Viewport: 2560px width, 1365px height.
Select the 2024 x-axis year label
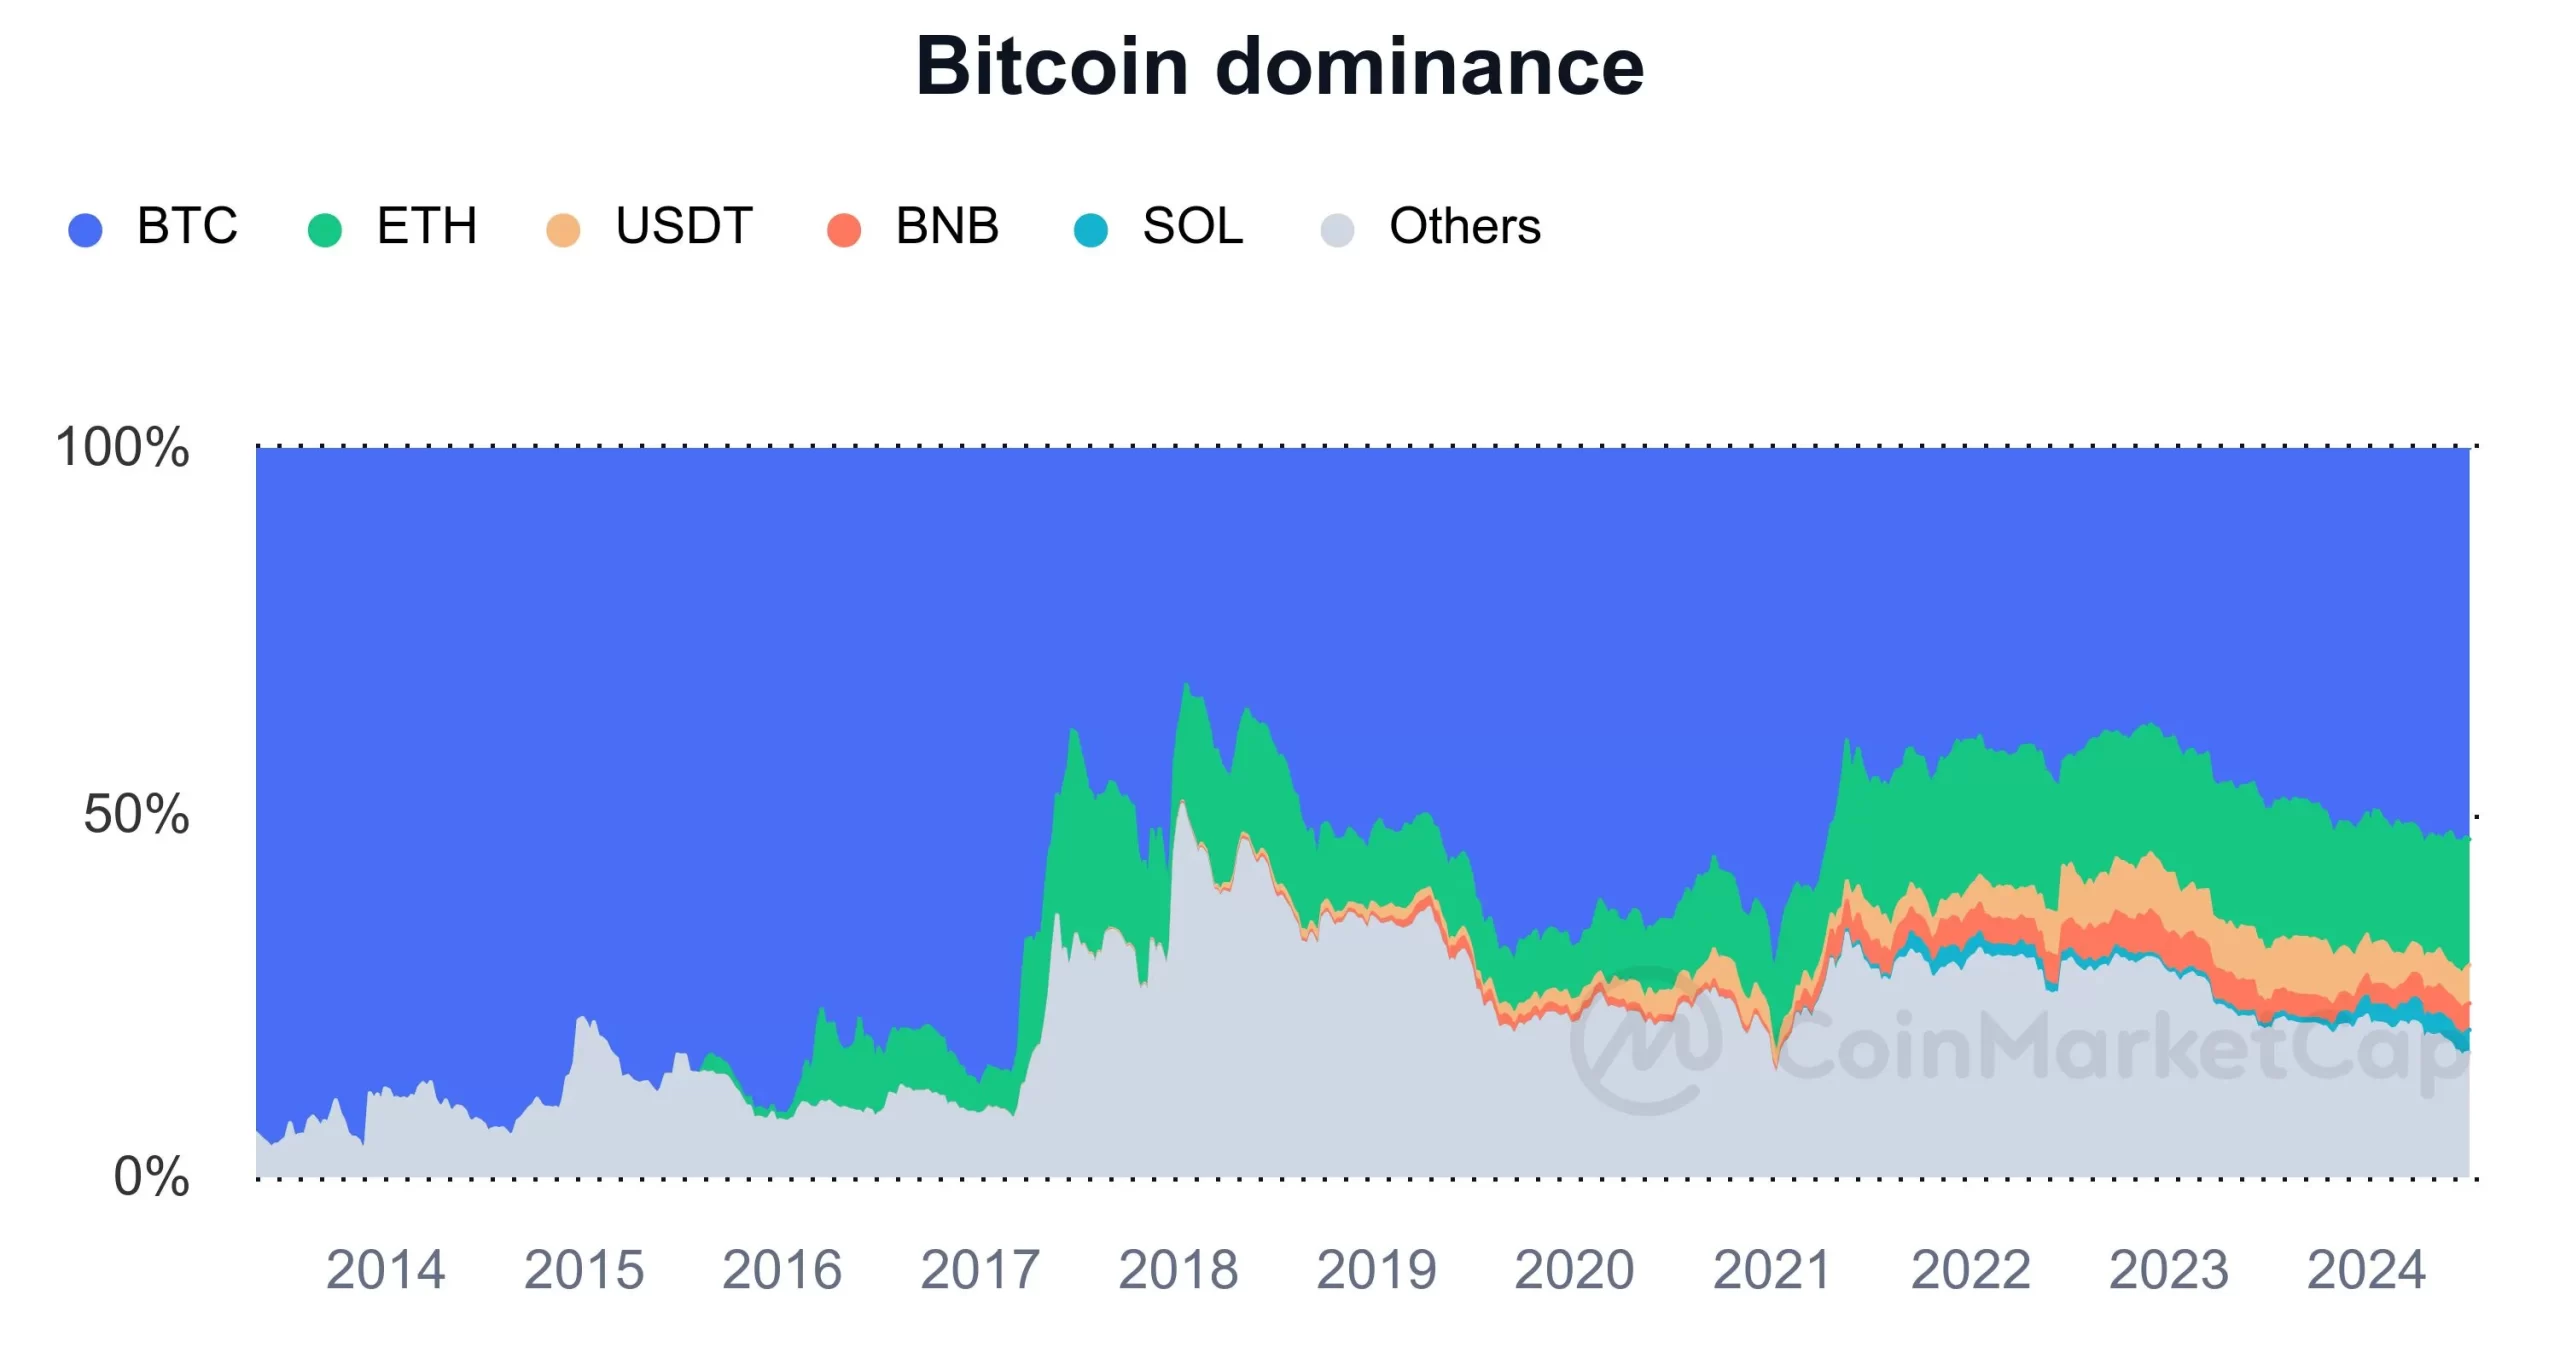coord(2366,1270)
